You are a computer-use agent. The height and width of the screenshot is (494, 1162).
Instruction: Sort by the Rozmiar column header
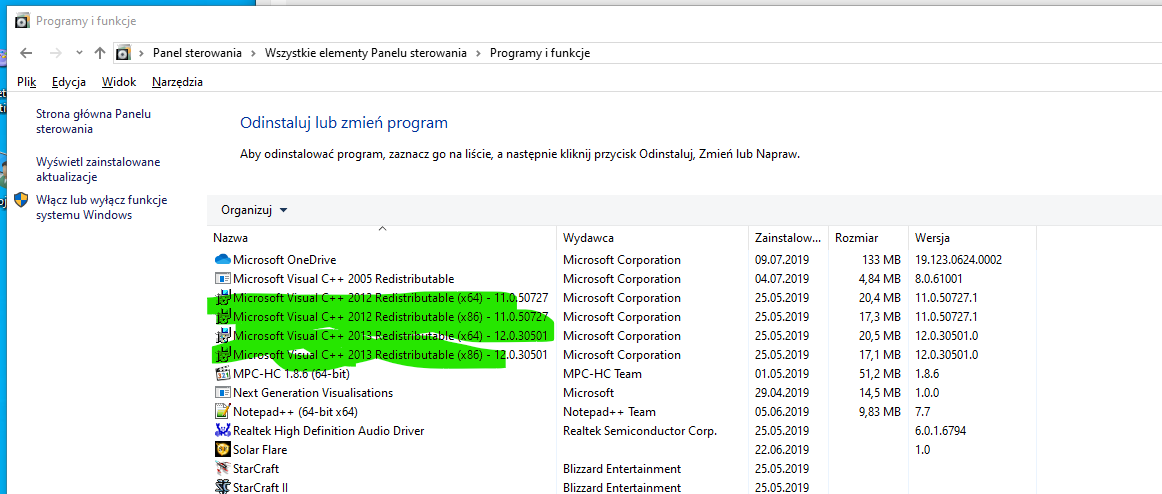click(868, 238)
